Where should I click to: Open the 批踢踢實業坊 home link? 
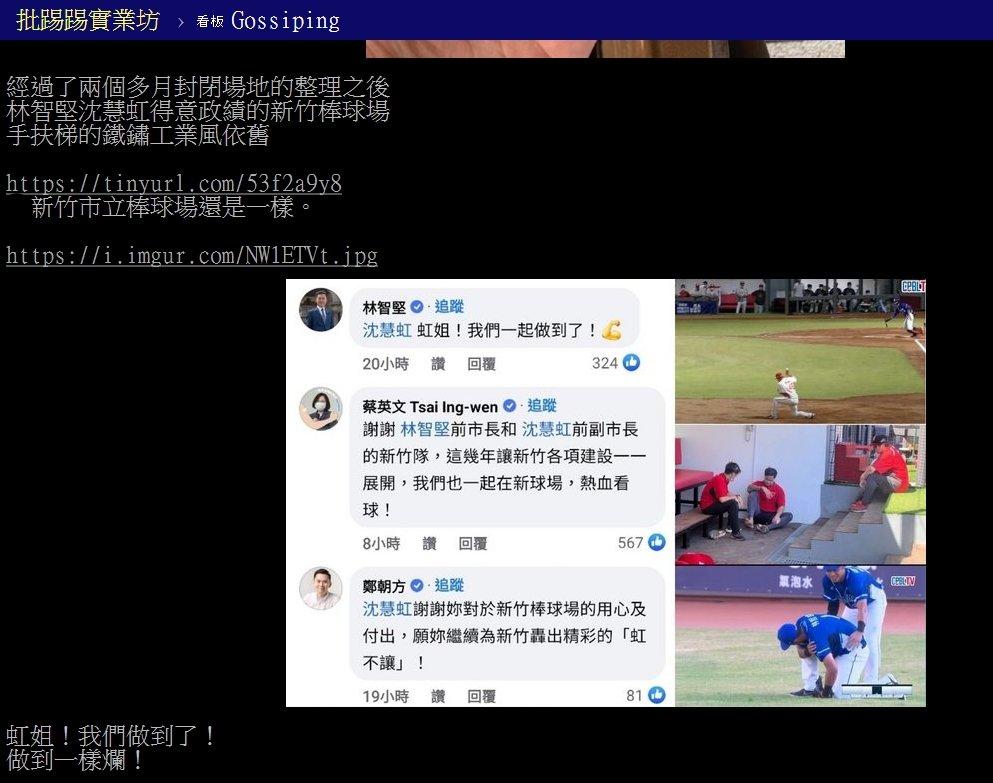(87, 20)
